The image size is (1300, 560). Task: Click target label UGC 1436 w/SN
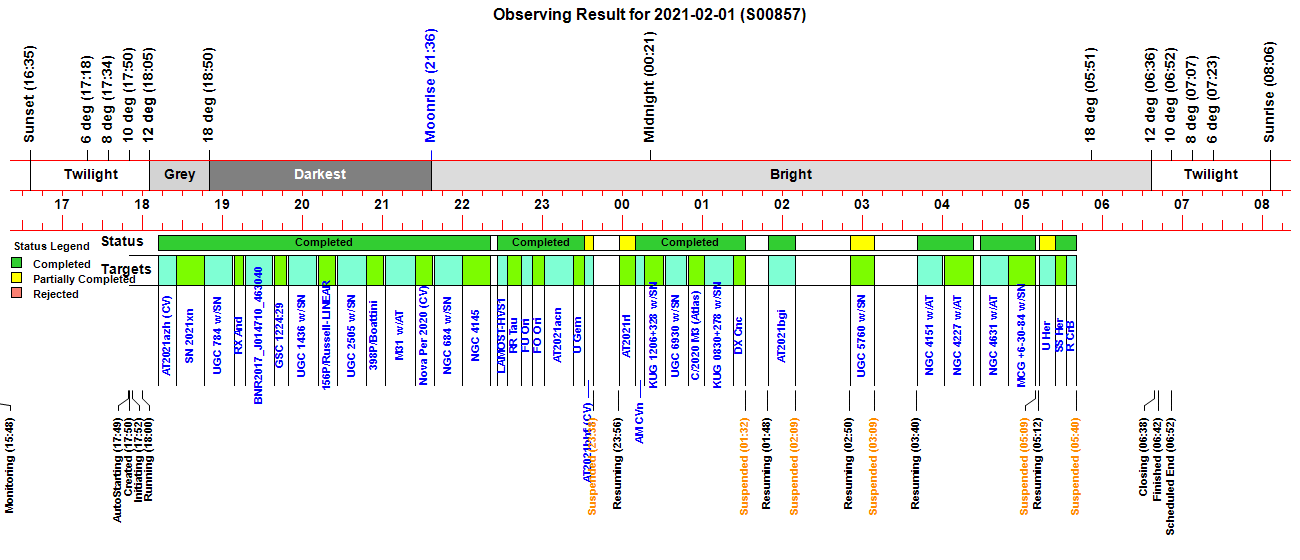(301, 337)
